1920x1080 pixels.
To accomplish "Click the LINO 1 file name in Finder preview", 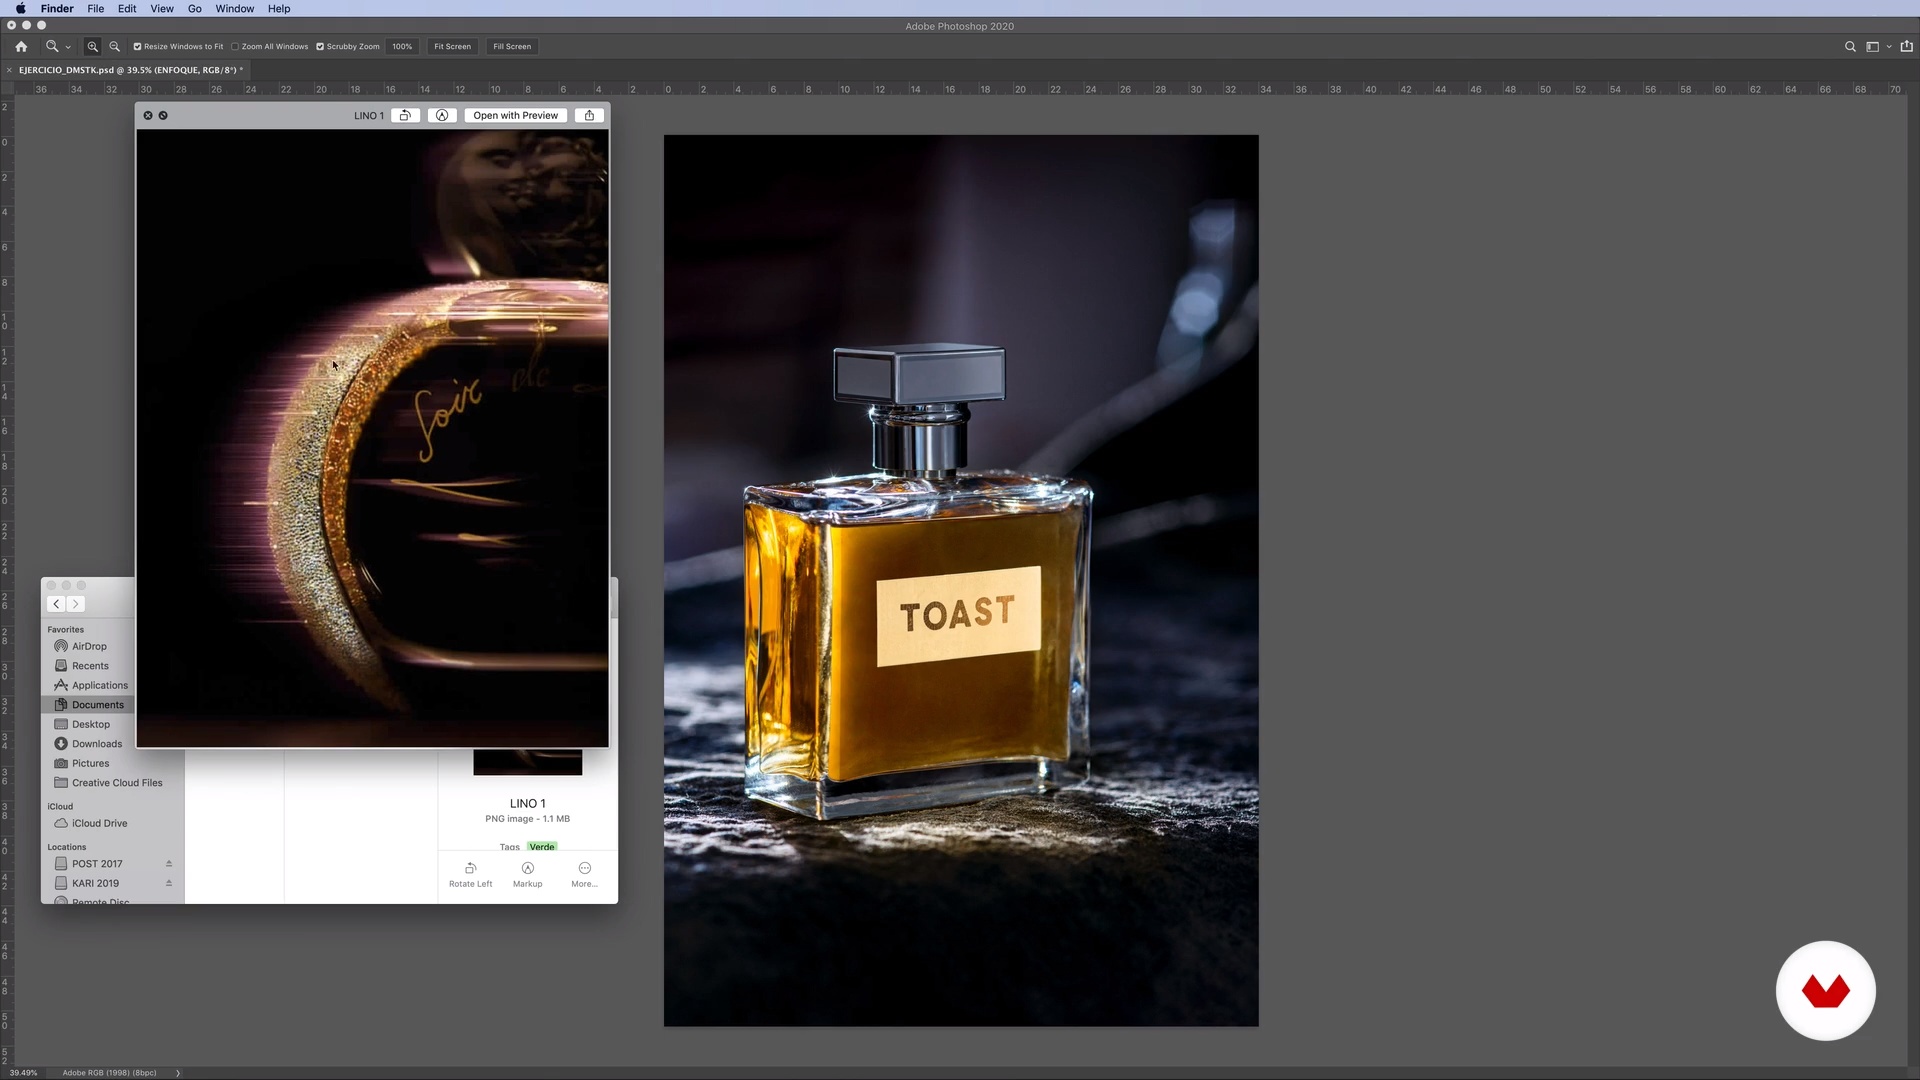I will tap(528, 803).
